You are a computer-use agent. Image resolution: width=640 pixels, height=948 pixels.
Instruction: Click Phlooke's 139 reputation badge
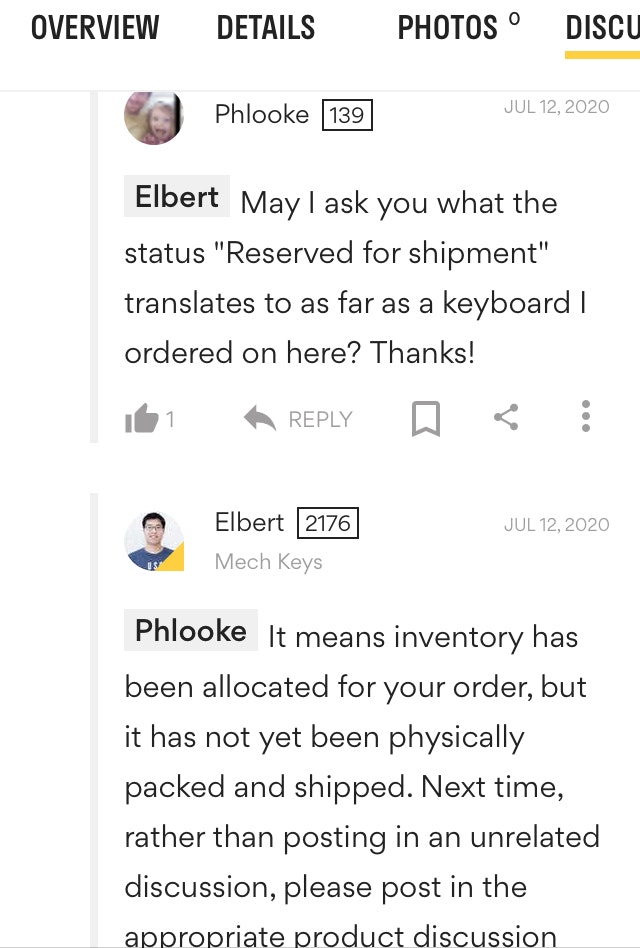(347, 116)
